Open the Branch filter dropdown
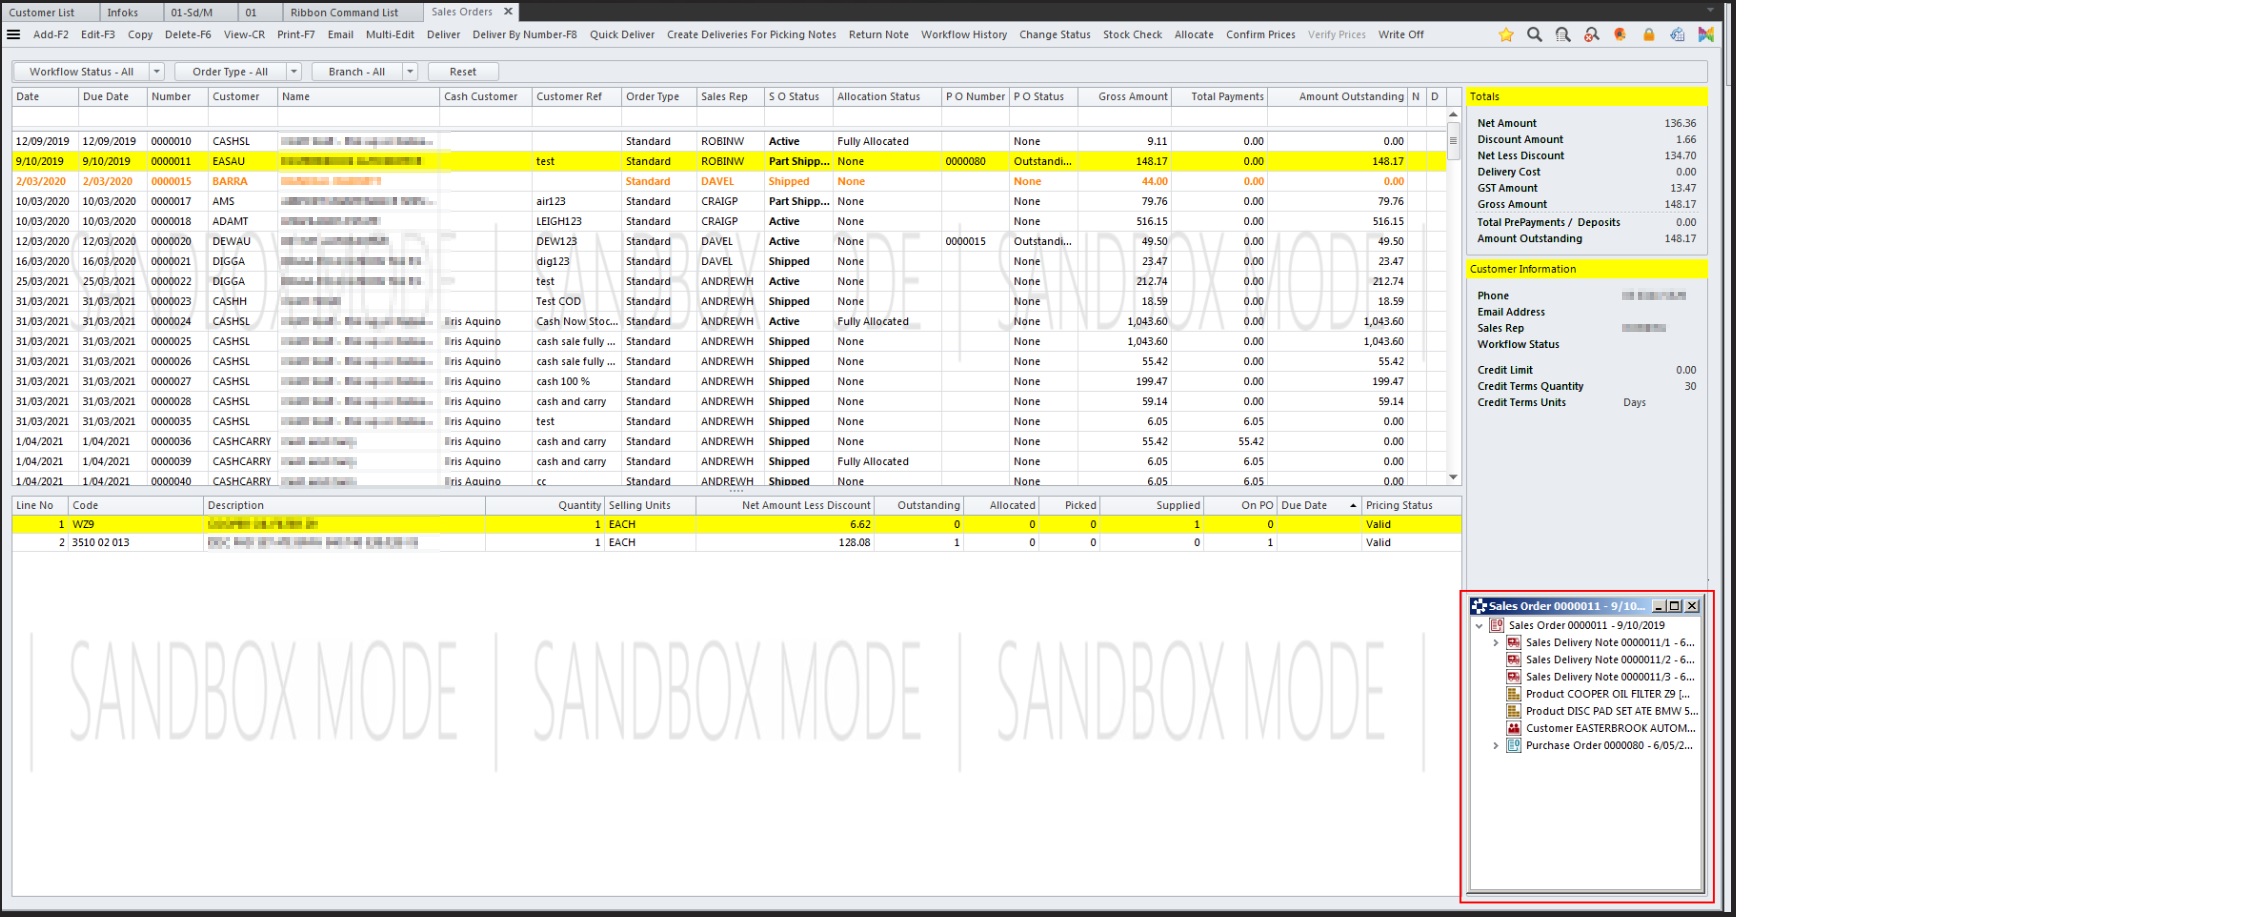 pos(409,72)
